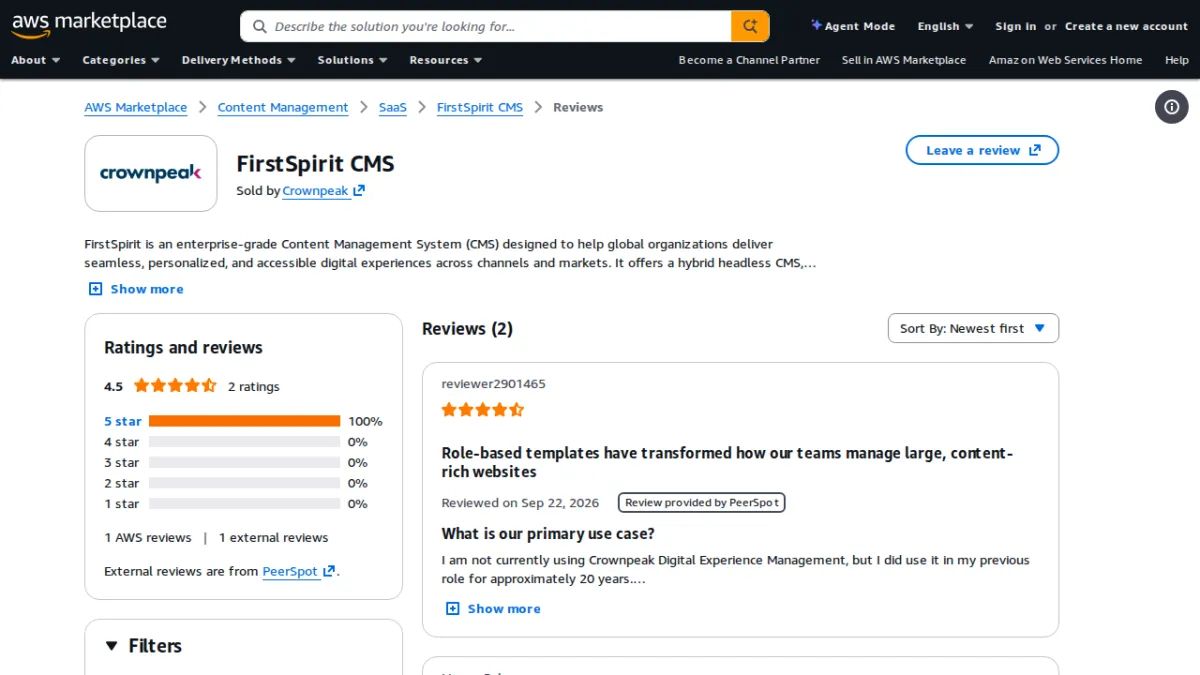Open the English language dropdown
The width and height of the screenshot is (1200, 675).
(945, 26)
